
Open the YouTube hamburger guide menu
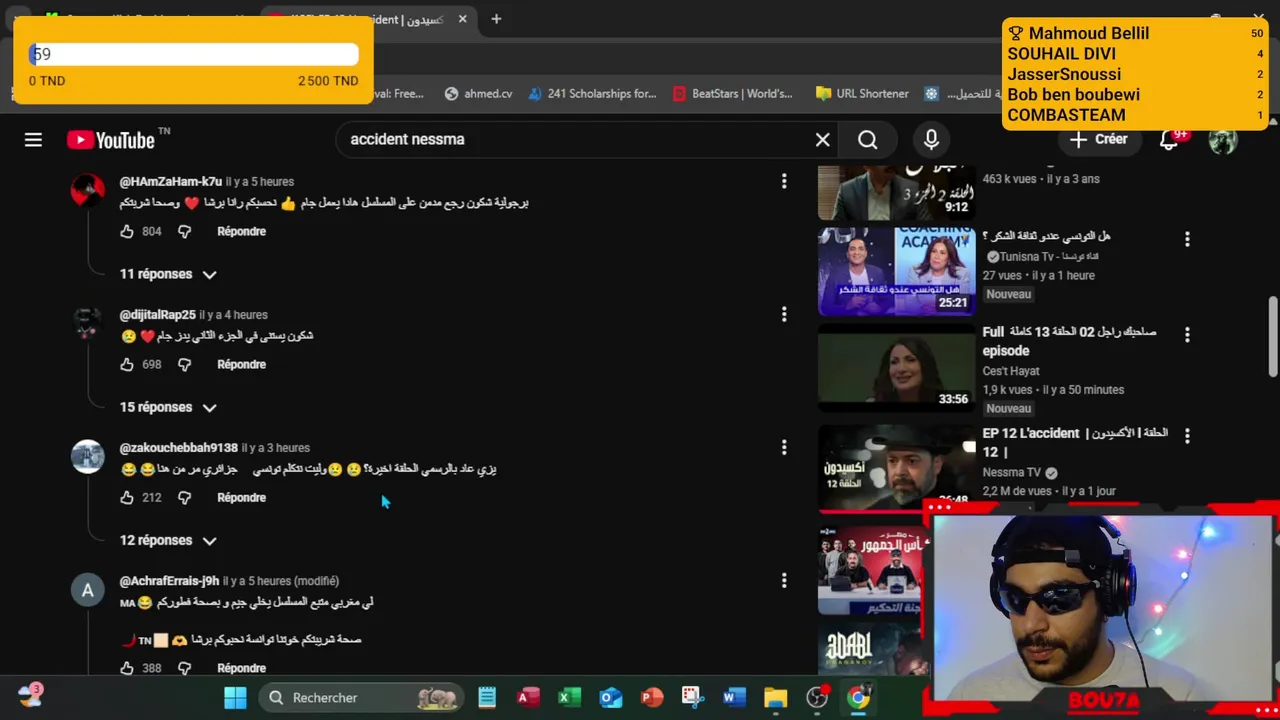(33, 140)
